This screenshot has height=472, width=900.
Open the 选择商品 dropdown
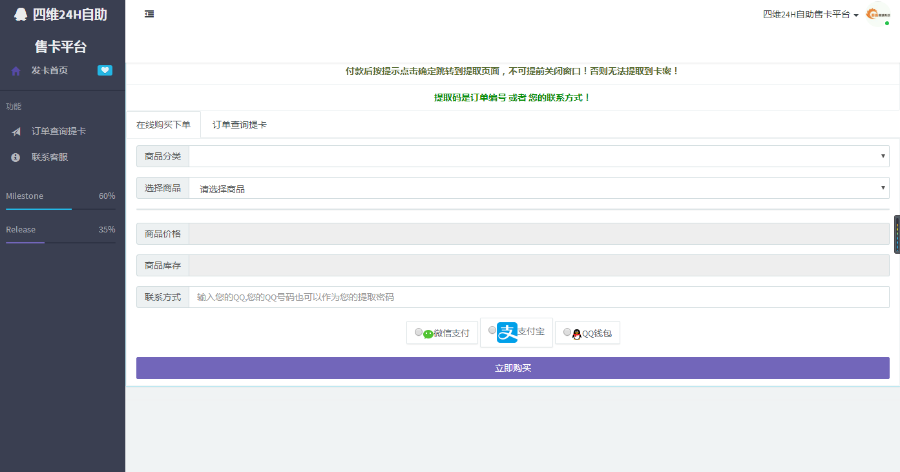[x=539, y=188]
